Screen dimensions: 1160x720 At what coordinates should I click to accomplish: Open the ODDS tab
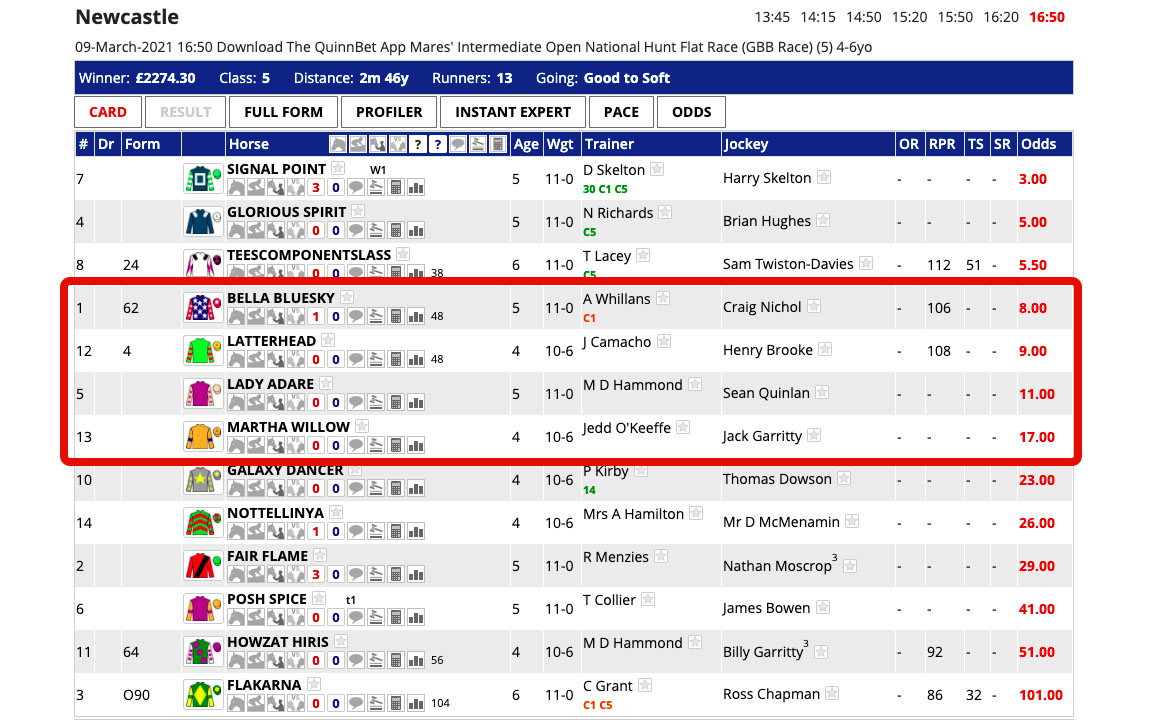692,112
